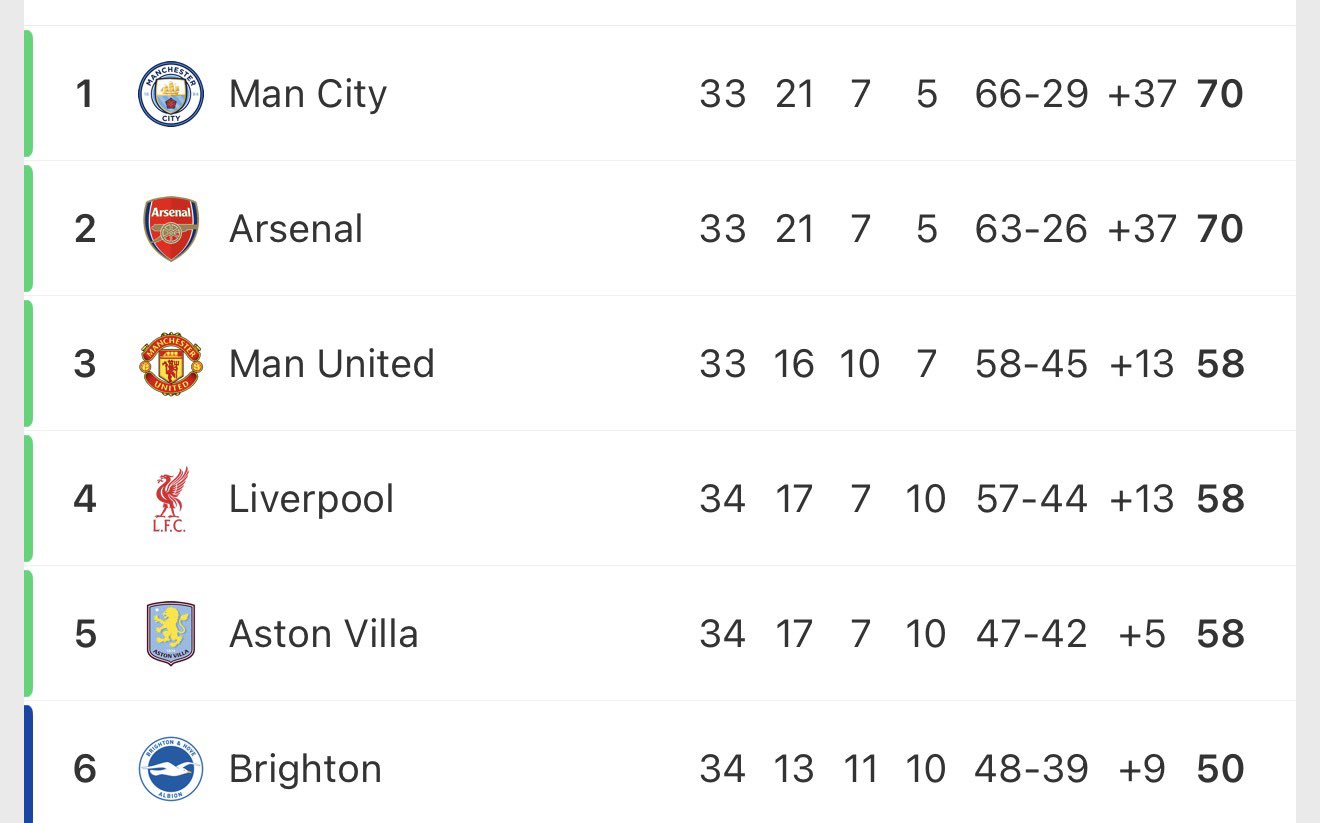Open the Arsenal team link

coord(296,229)
